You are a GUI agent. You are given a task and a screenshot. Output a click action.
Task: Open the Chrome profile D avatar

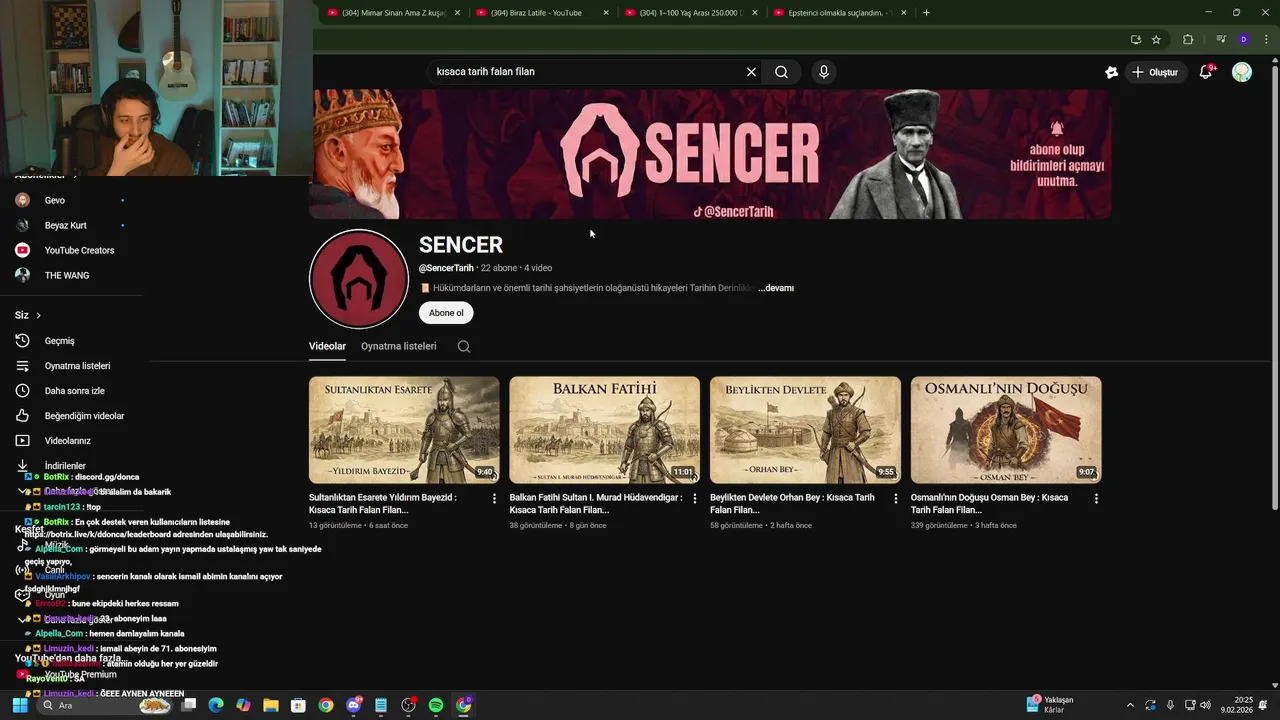(x=1243, y=40)
